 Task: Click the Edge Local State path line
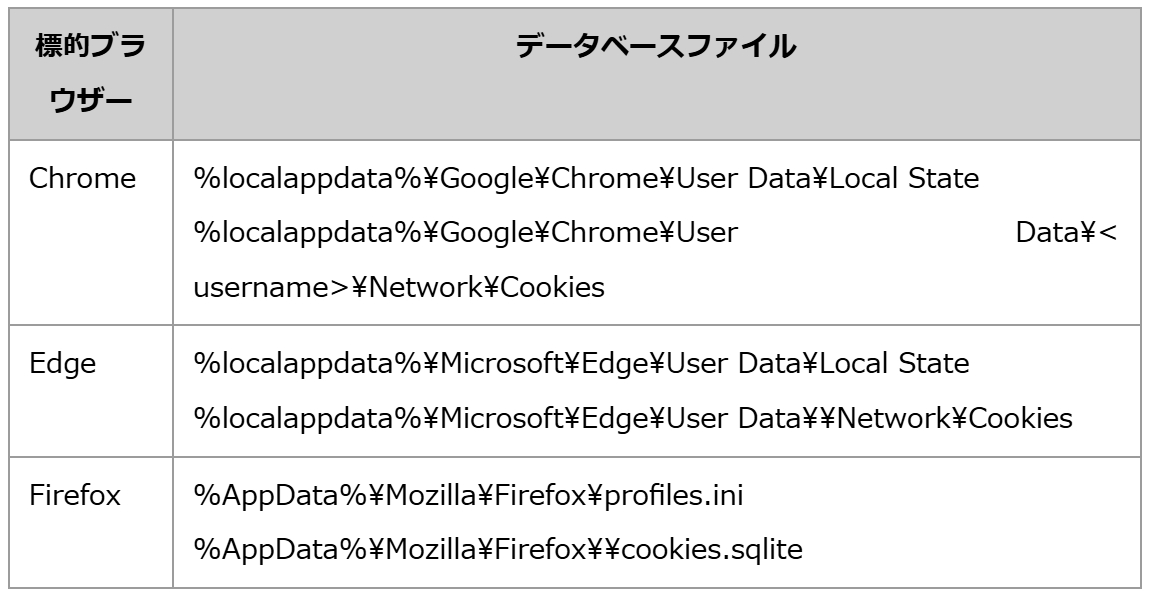(x=581, y=363)
